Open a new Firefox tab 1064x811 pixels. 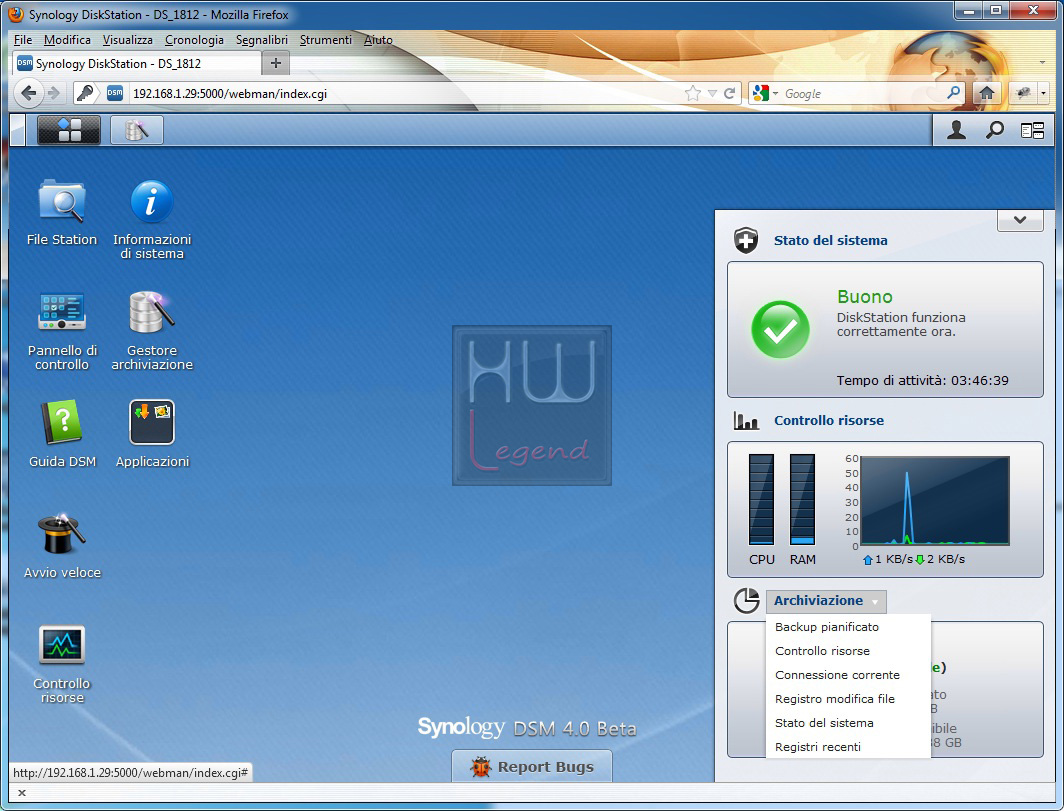pos(276,63)
